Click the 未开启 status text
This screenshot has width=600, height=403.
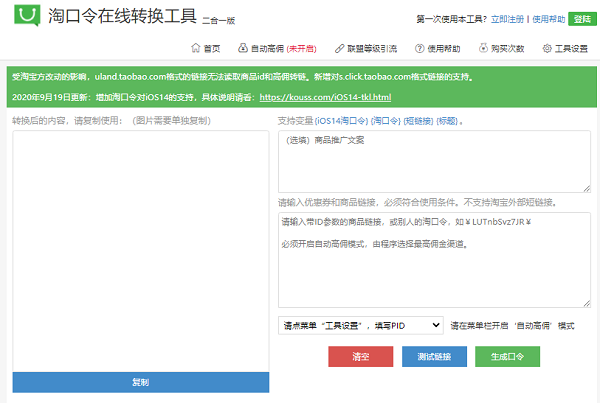(x=302, y=49)
